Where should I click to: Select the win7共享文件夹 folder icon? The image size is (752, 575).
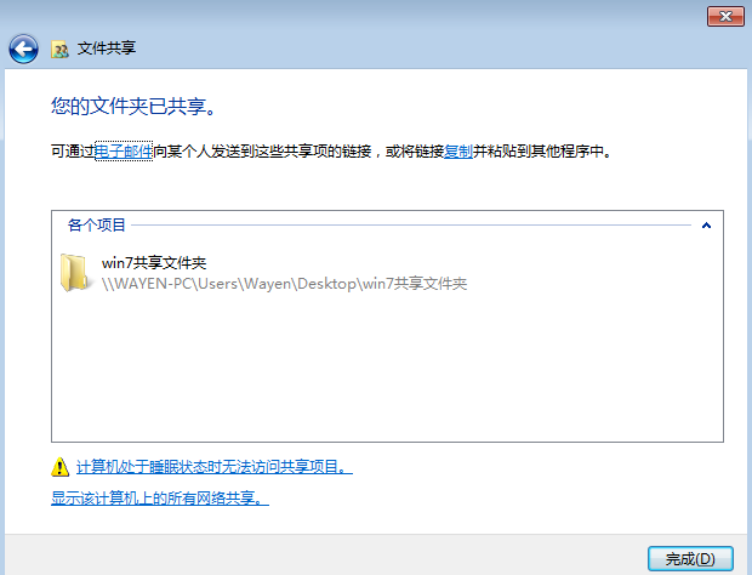coord(74,273)
